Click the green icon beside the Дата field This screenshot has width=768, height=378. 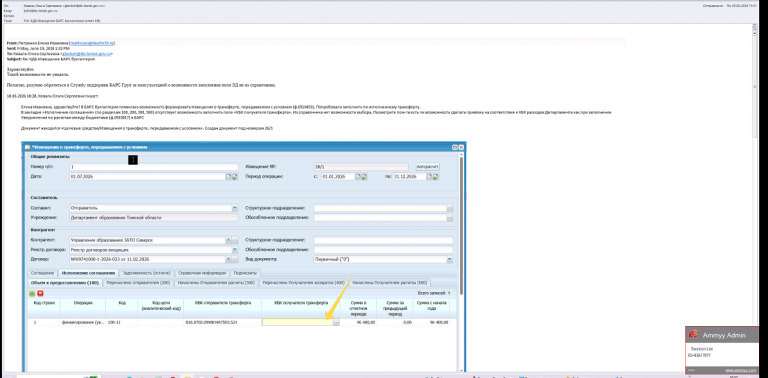[234, 176]
